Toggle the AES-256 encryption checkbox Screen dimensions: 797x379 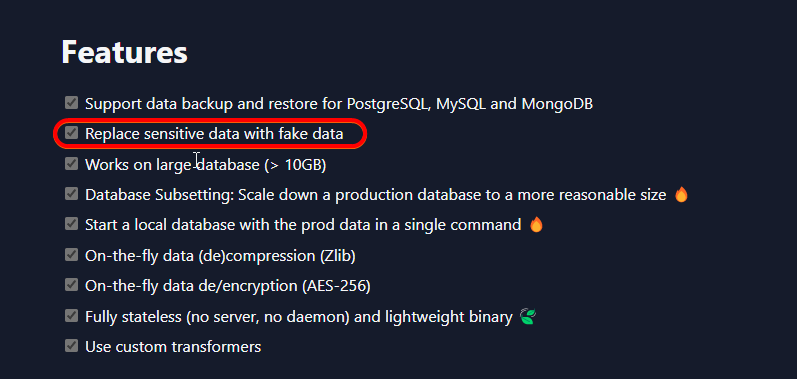71,285
